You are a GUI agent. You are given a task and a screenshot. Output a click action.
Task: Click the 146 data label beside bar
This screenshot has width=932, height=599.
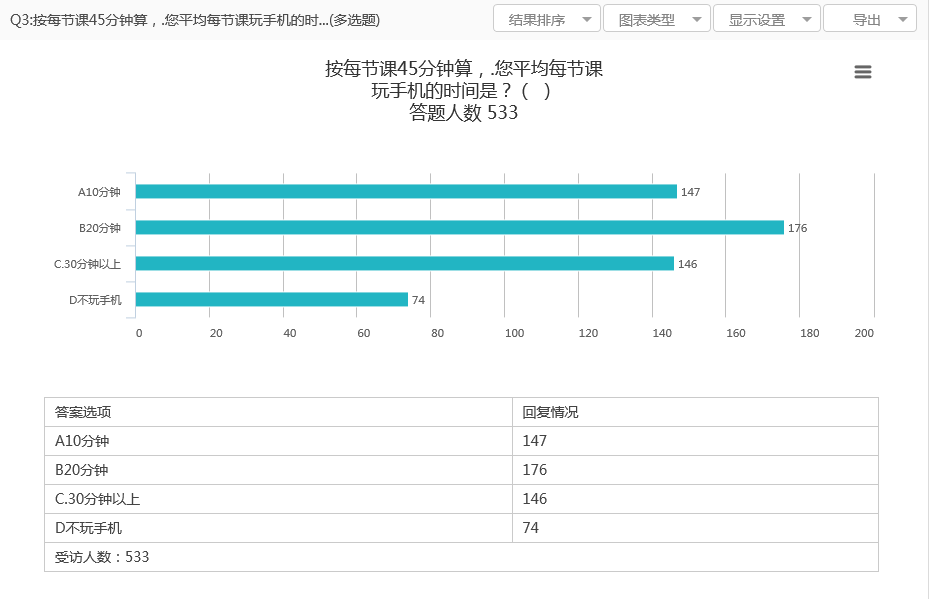(687, 264)
